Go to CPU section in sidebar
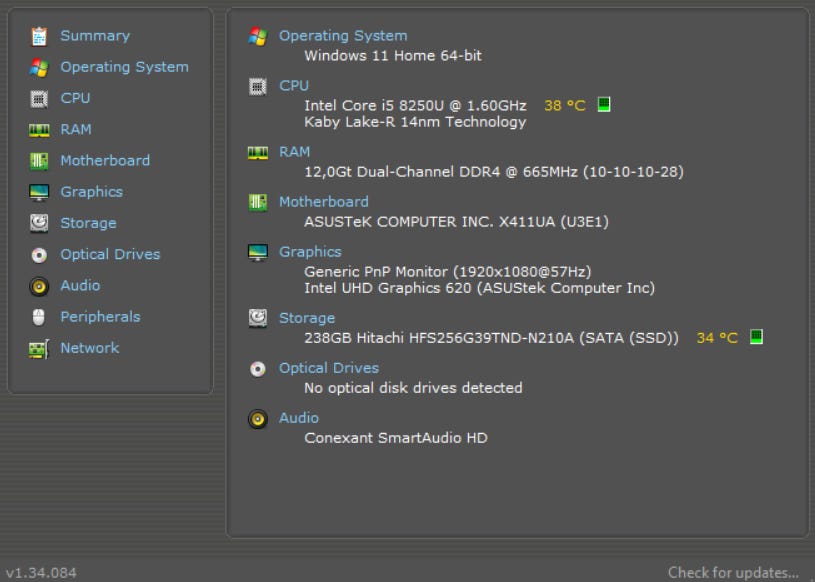 pyautogui.click(x=75, y=98)
